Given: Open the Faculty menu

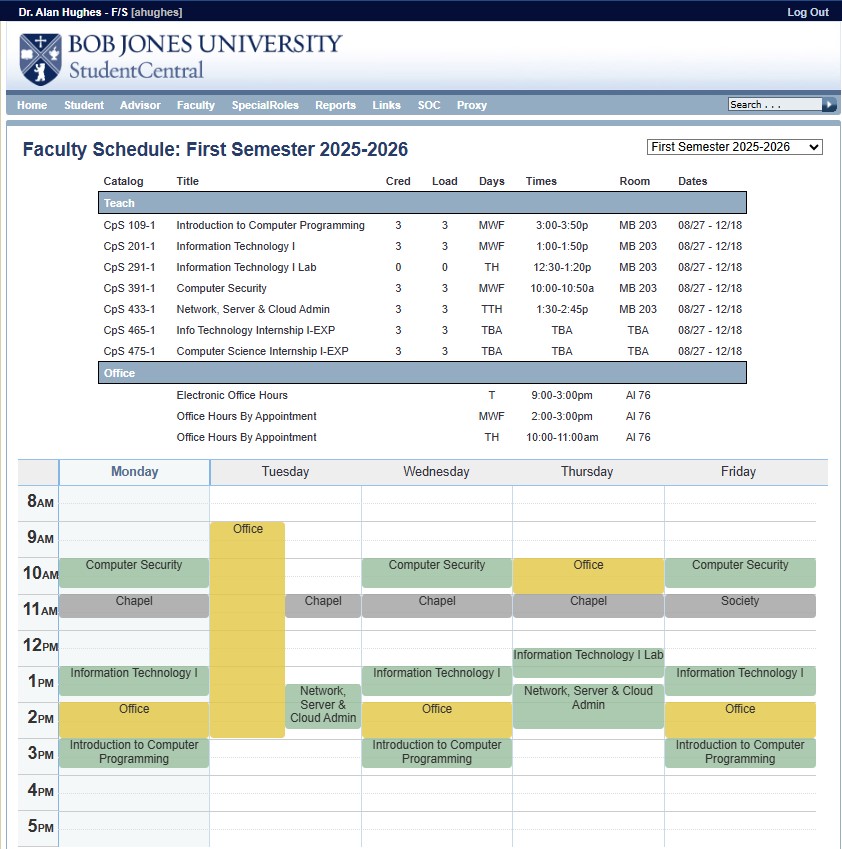Looking at the screenshot, I should tap(196, 105).
